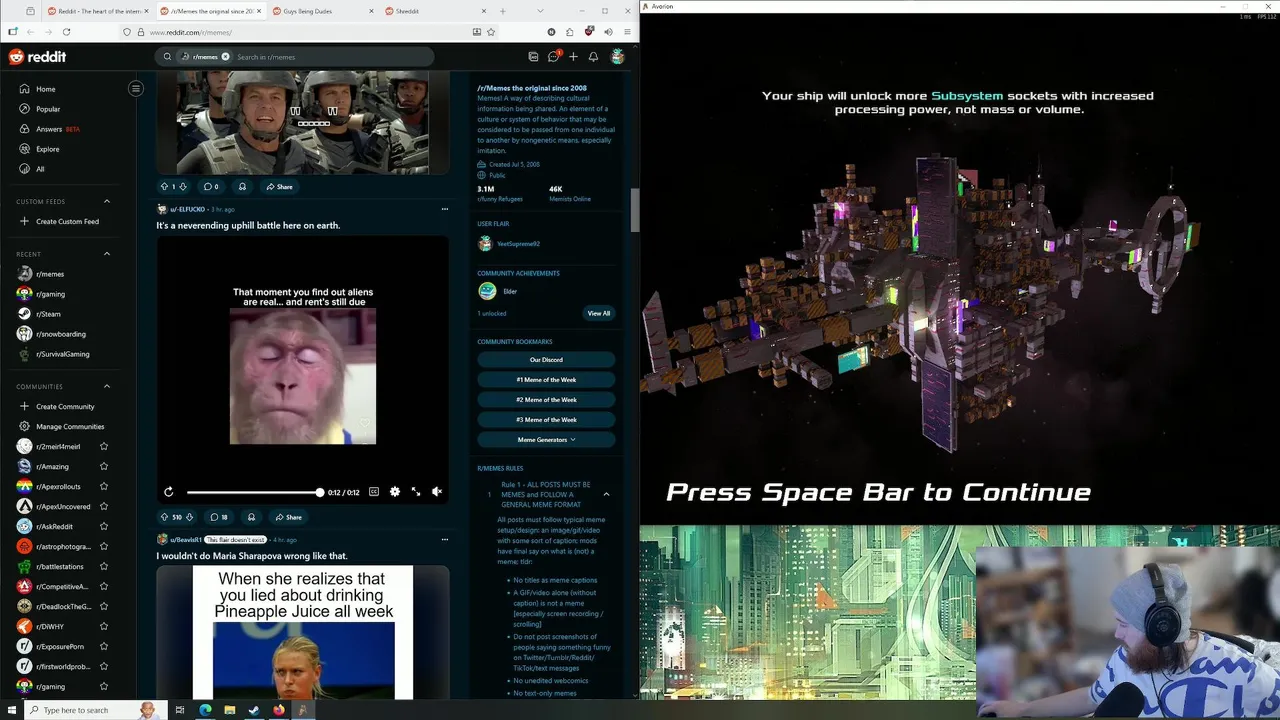Open the Our Discord bookmark
Screen dimensions: 1280x720
(546, 359)
